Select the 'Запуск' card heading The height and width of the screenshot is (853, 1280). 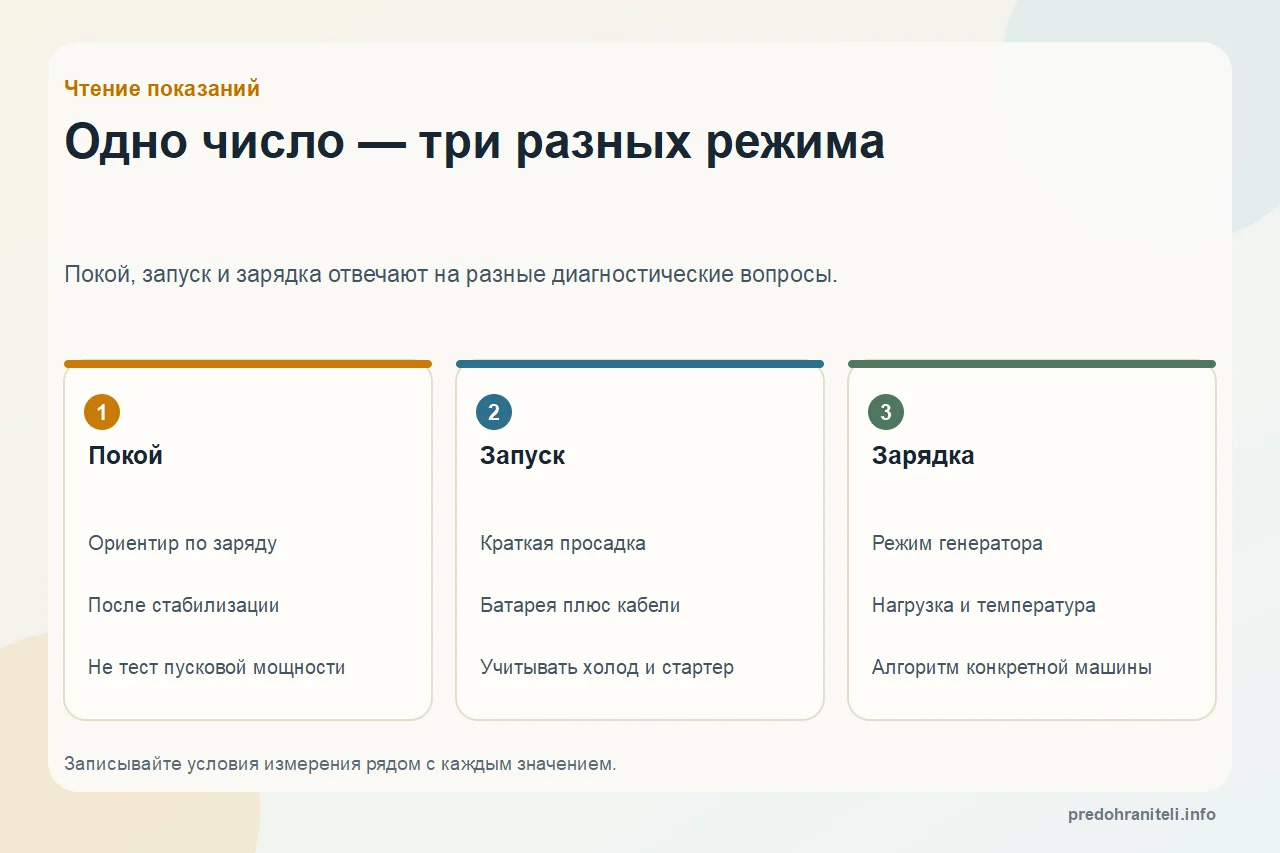tap(522, 456)
